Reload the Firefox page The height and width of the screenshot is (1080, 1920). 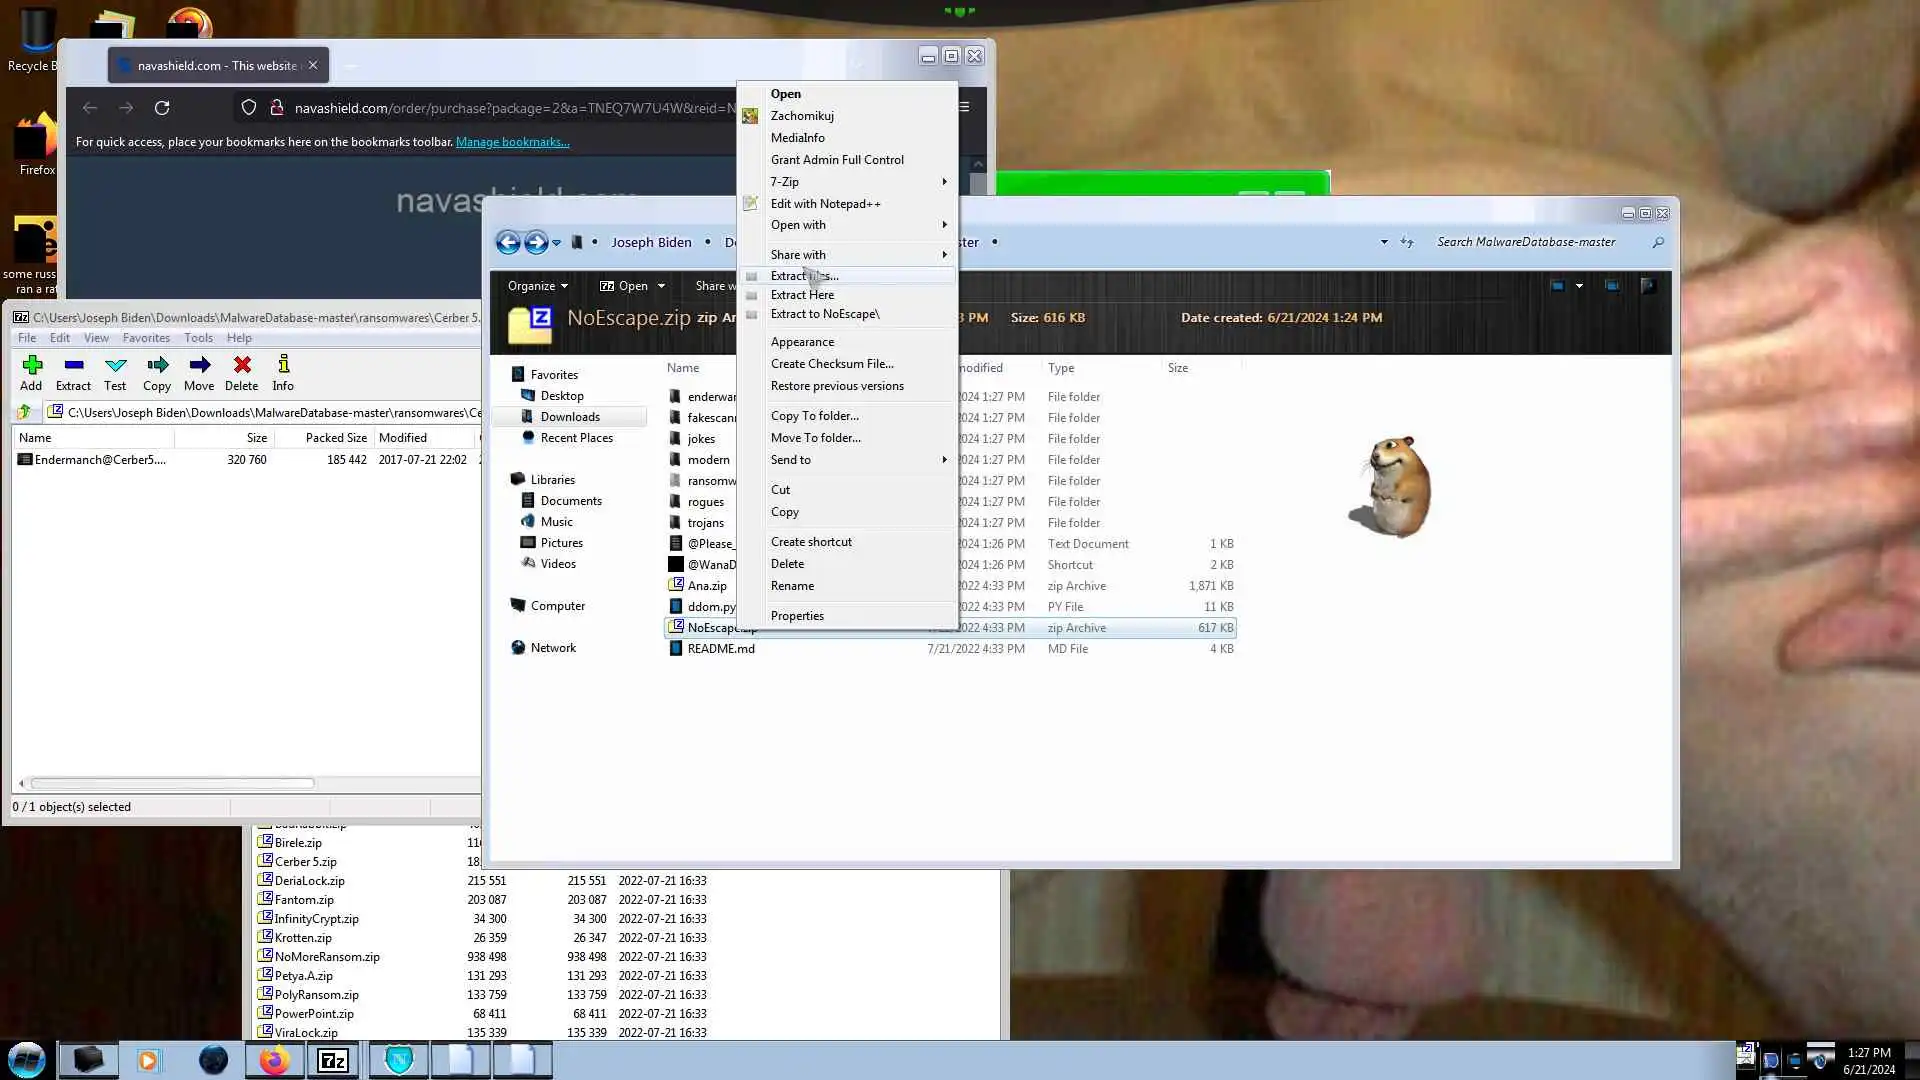[x=162, y=108]
